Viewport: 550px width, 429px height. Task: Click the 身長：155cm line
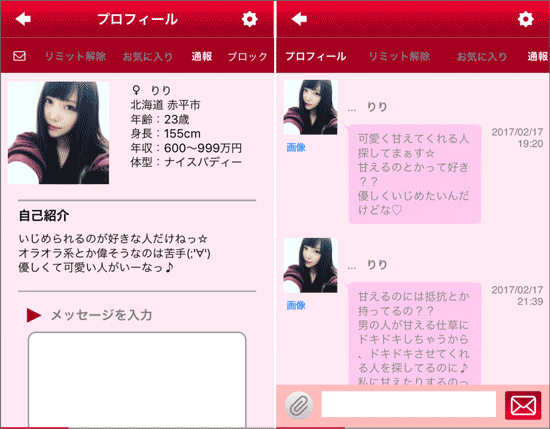166,134
